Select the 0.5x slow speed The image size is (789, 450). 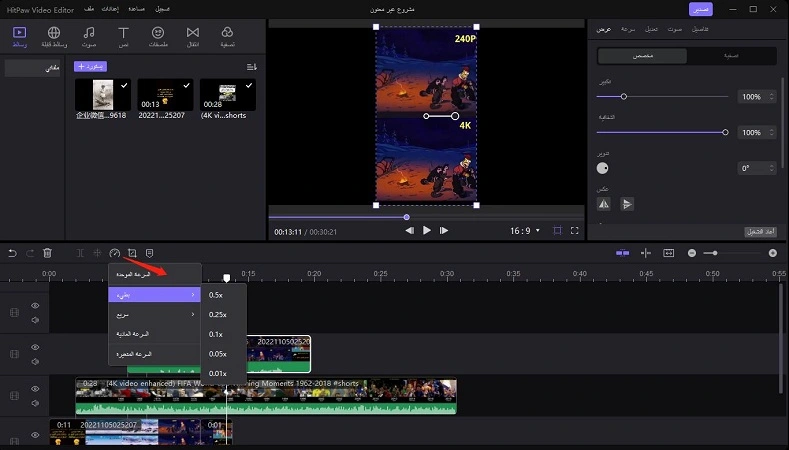click(x=224, y=295)
